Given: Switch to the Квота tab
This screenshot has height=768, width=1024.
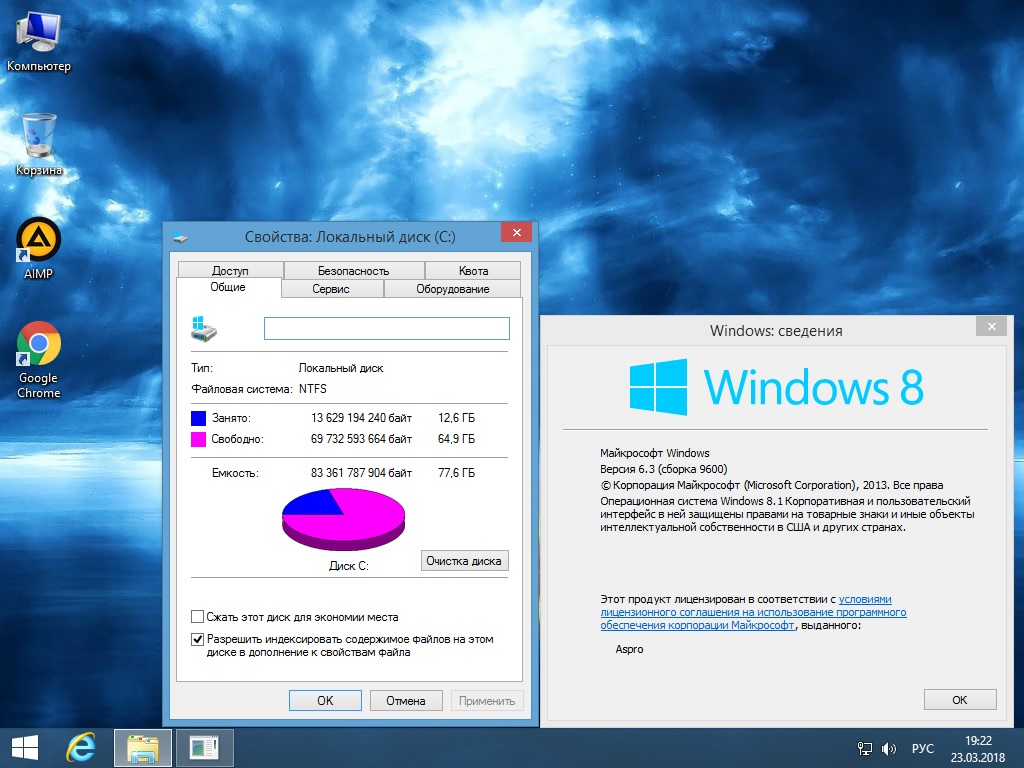Looking at the screenshot, I should (473, 270).
